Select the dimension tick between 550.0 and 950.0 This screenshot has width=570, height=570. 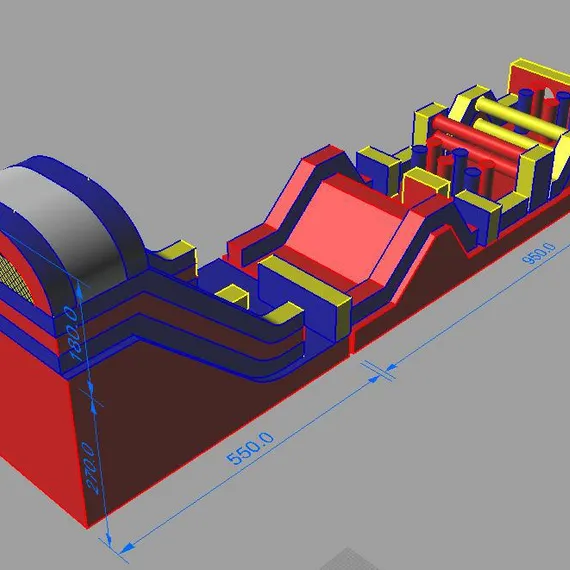click(379, 371)
